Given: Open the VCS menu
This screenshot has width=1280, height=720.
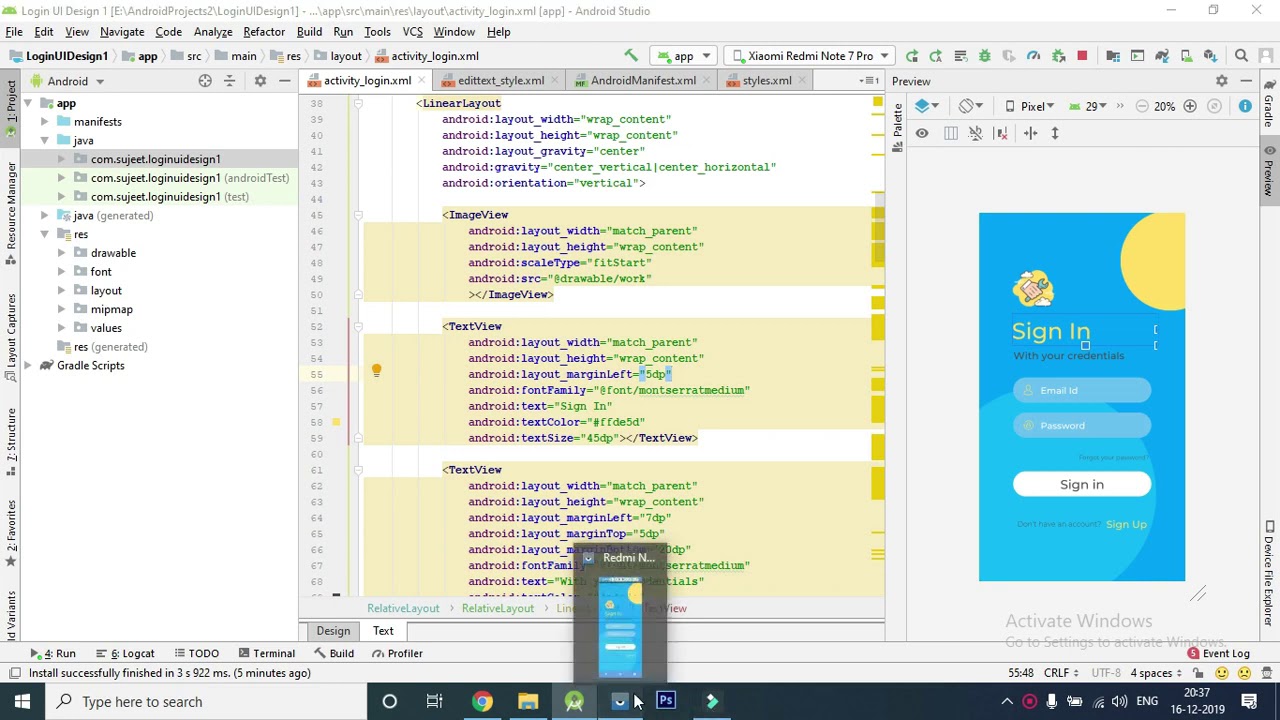Looking at the screenshot, I should [412, 32].
